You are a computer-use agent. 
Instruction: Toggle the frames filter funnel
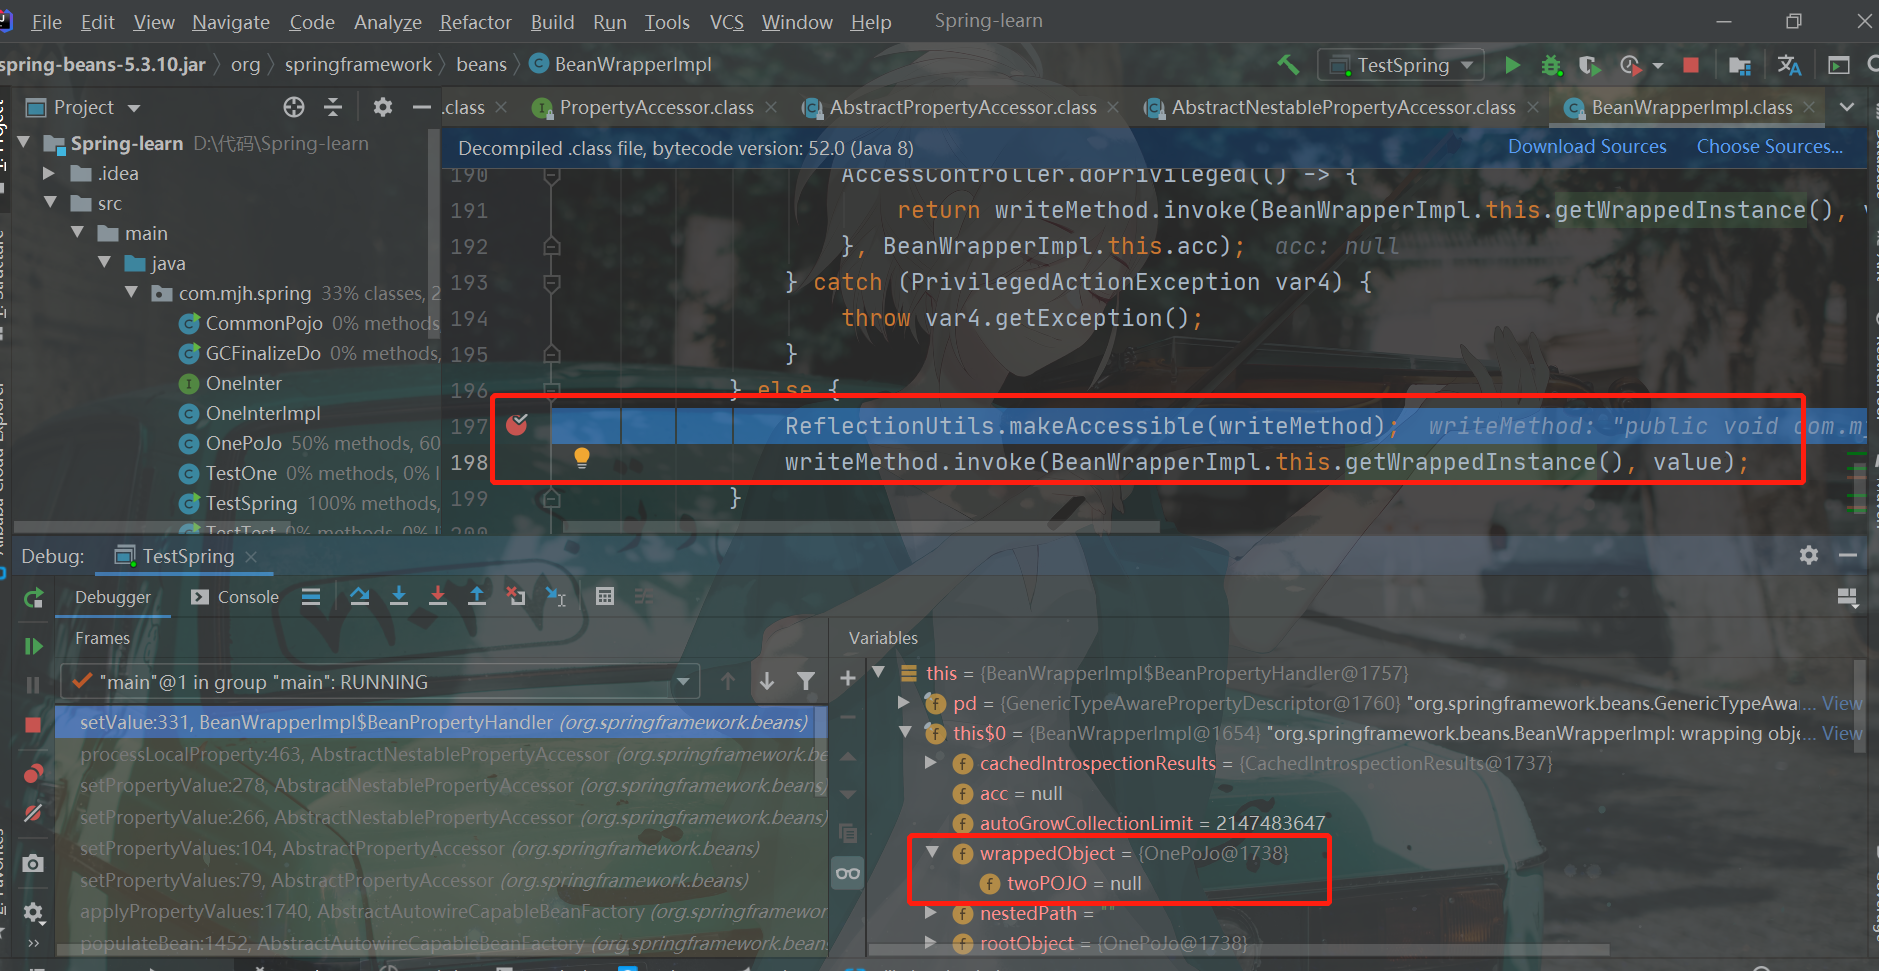point(806,681)
